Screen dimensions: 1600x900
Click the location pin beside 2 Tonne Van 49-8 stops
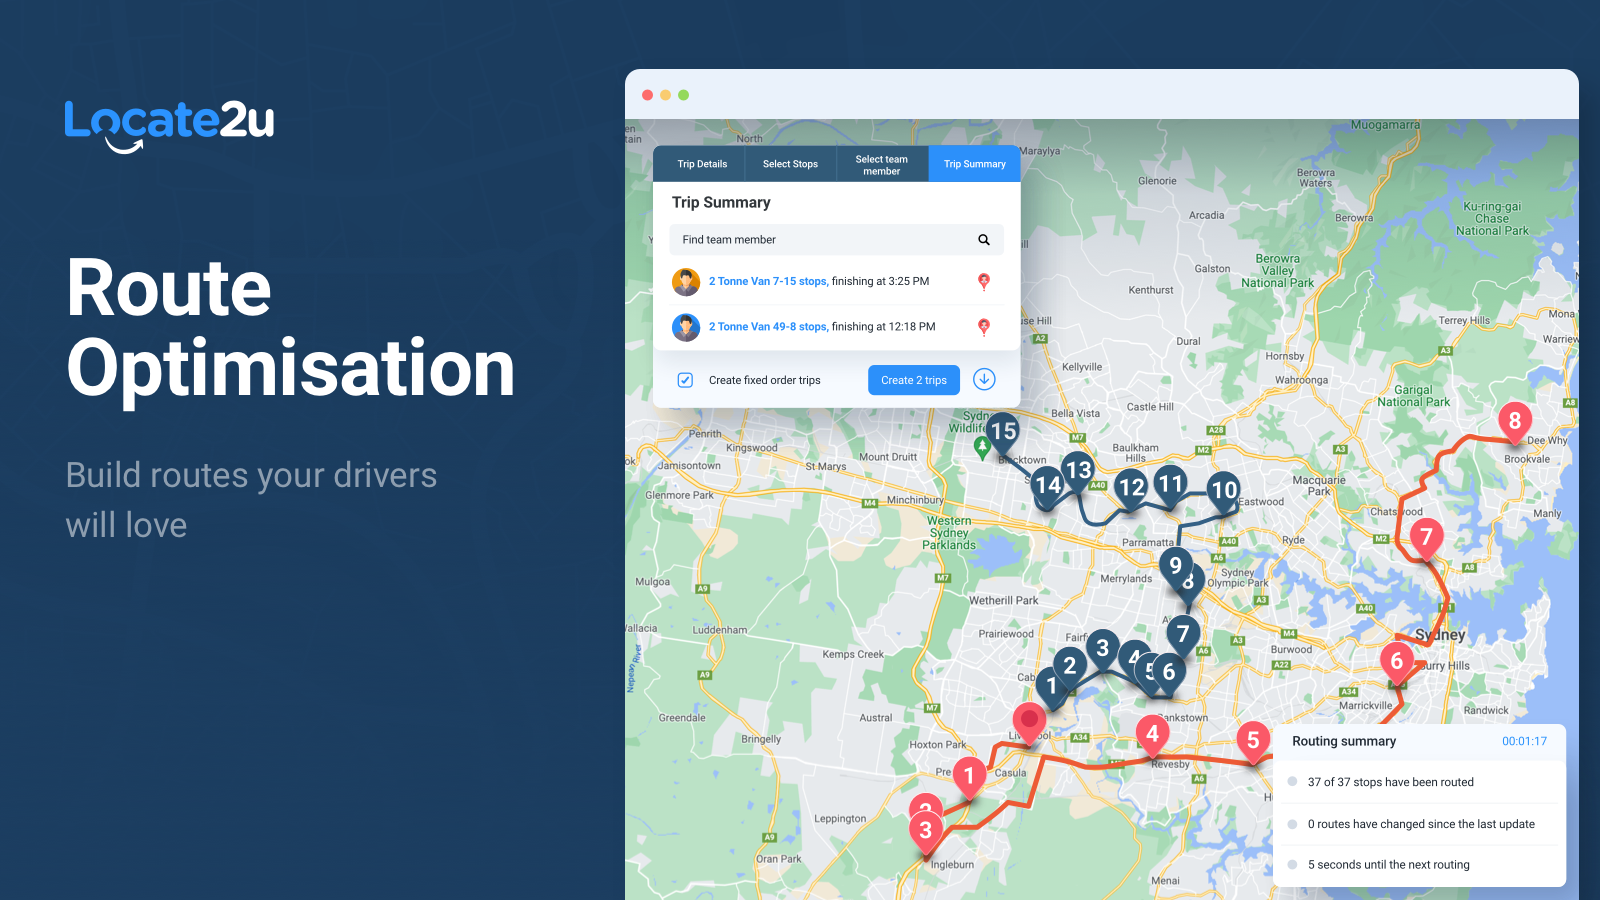coord(985,327)
